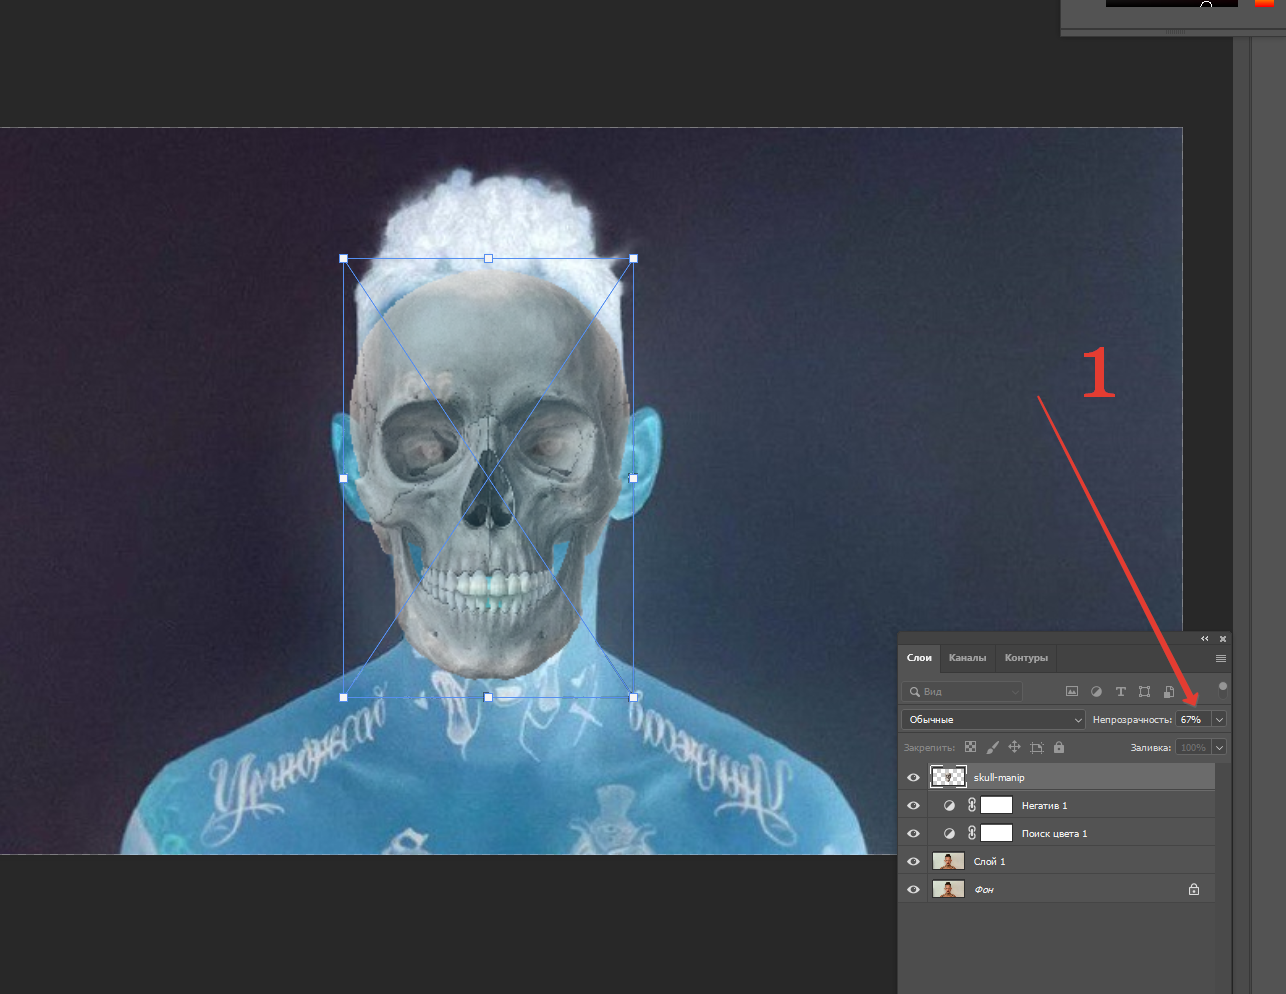Click the opacity value field showing 67%
Screen dimensions: 1286x994
[x=1193, y=720]
